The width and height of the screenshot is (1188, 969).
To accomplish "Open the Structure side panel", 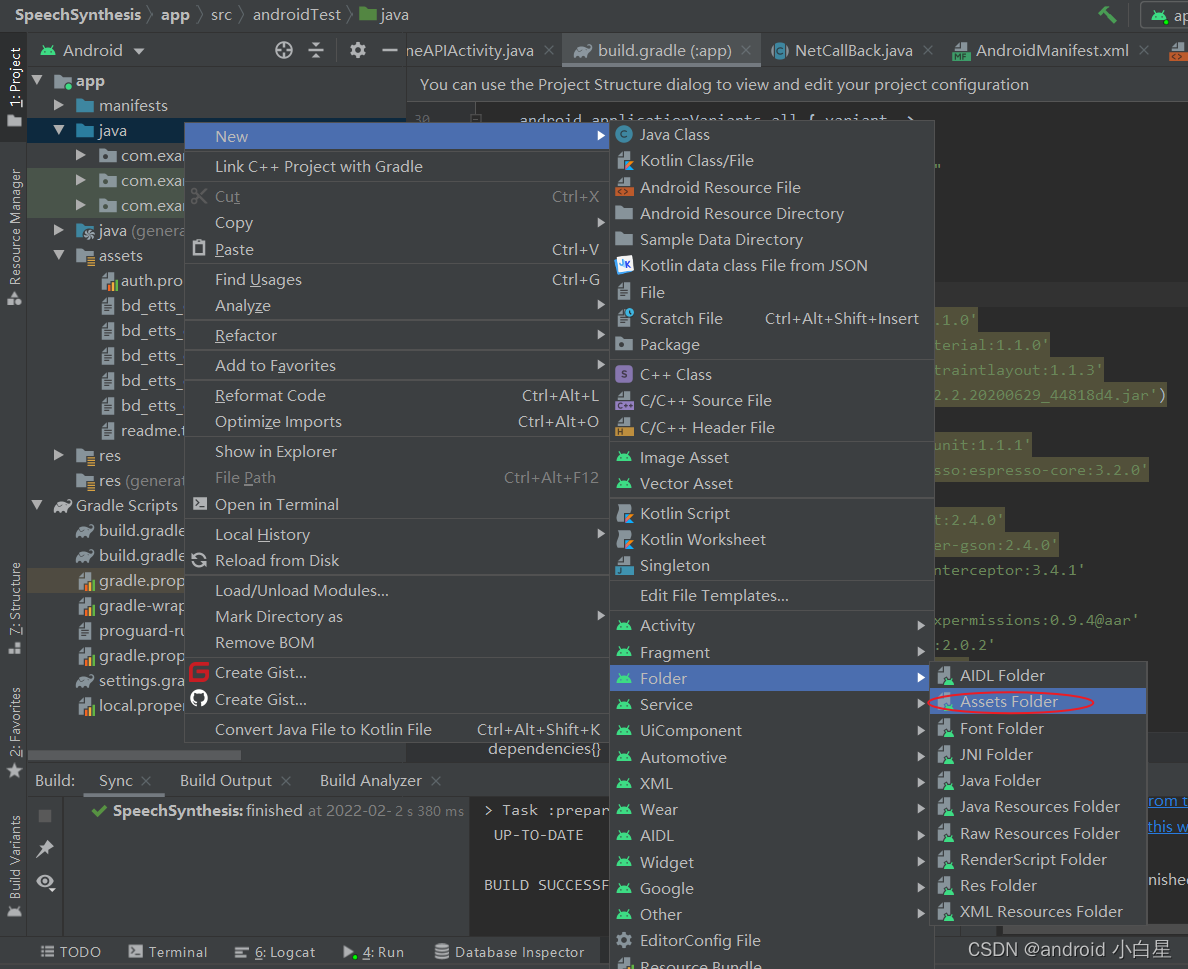I will [14, 608].
